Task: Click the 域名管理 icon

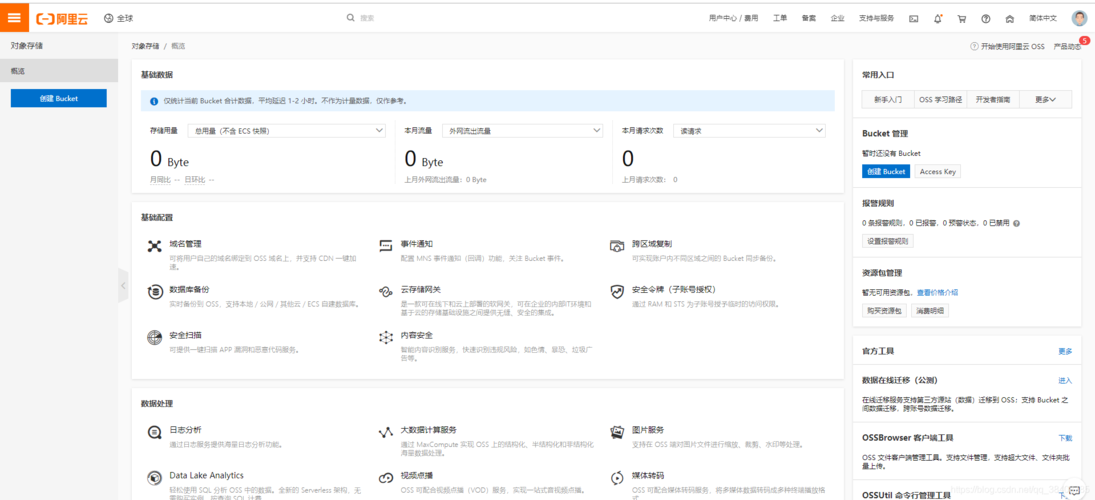Action: pos(154,246)
